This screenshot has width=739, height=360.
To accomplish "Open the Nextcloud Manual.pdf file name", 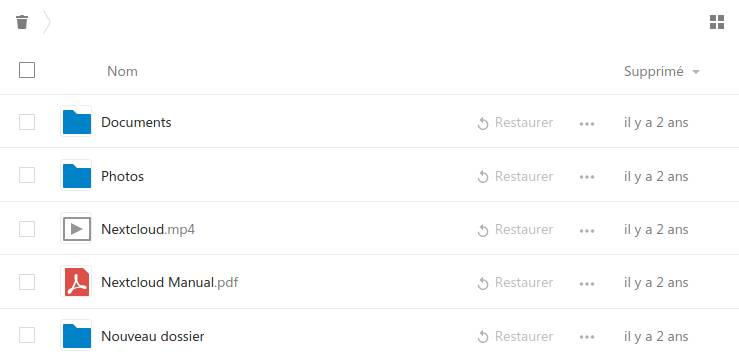I will pyautogui.click(x=170, y=282).
